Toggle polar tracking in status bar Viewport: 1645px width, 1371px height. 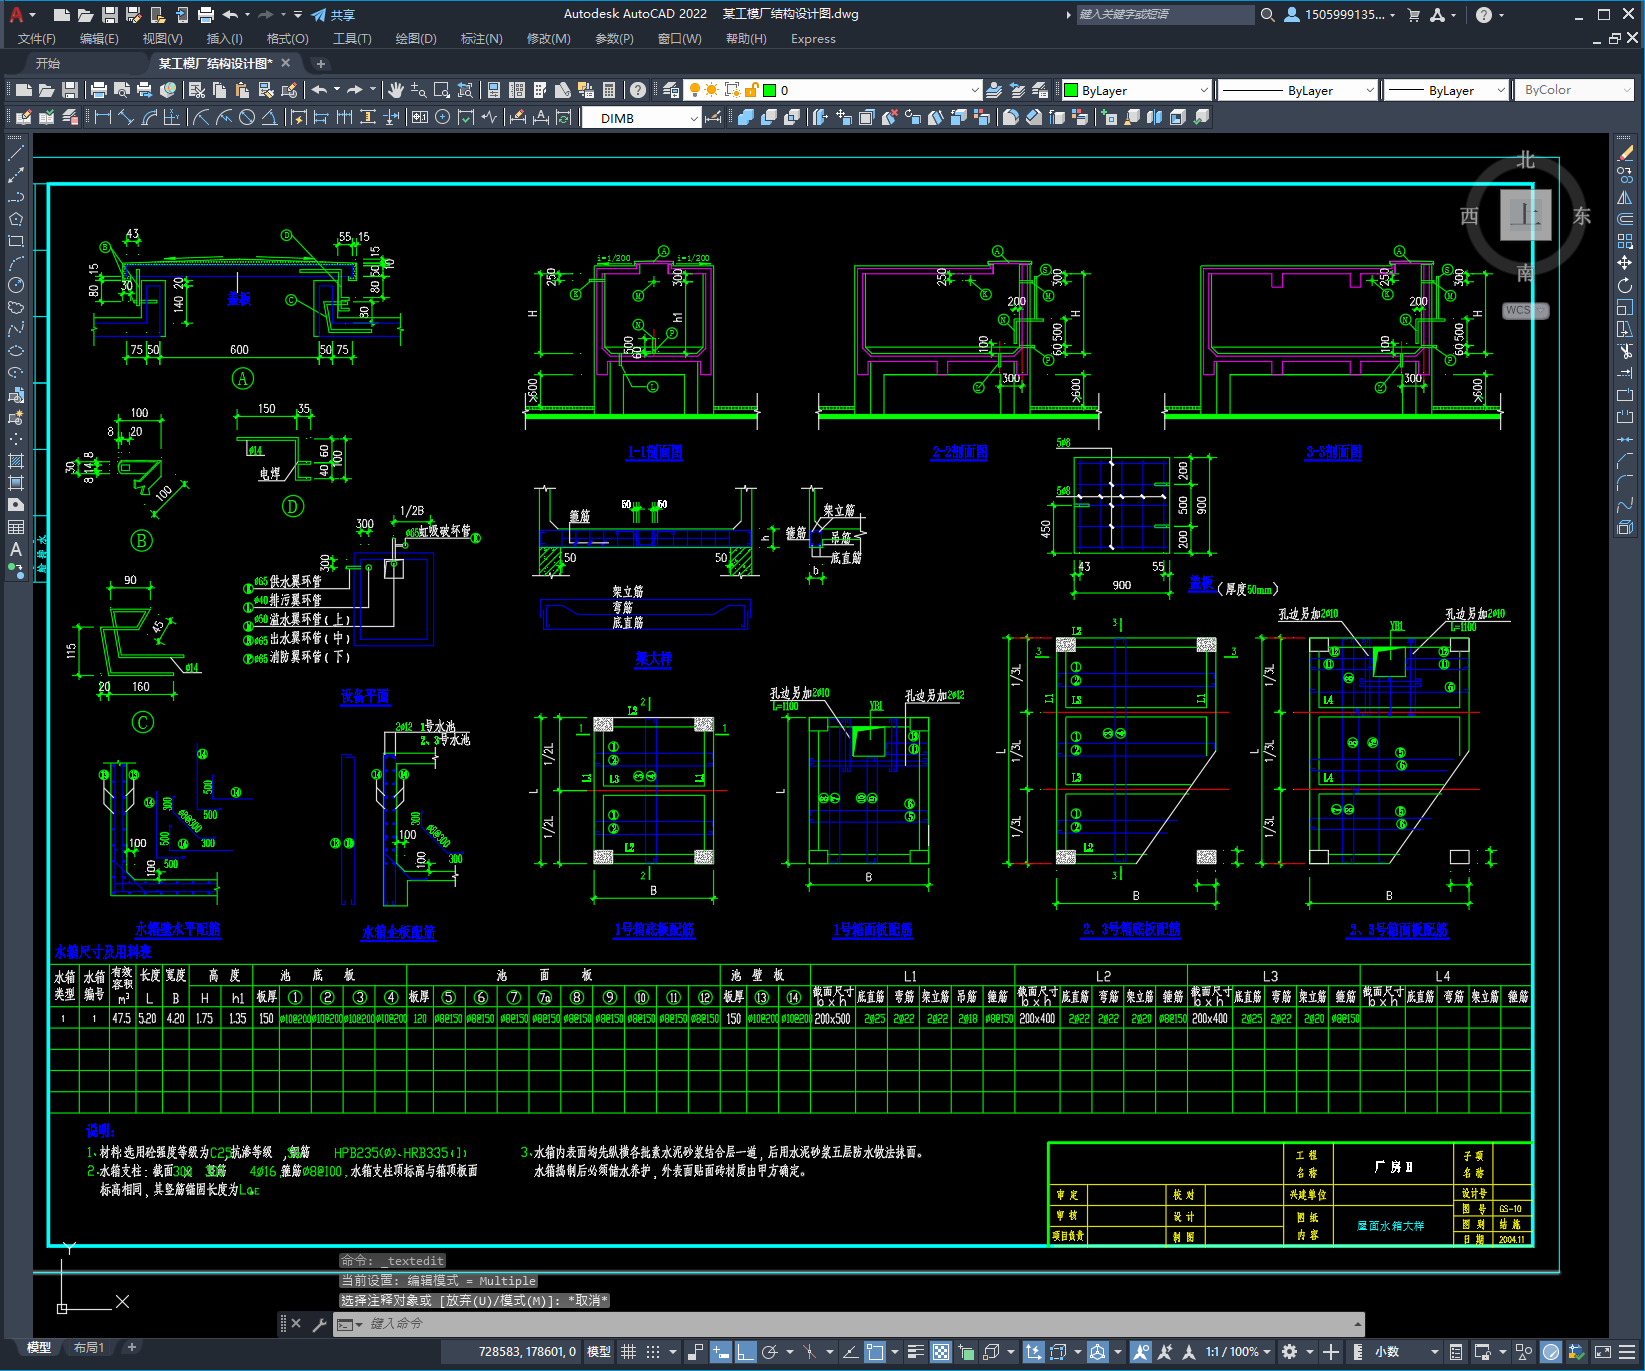(x=770, y=1352)
